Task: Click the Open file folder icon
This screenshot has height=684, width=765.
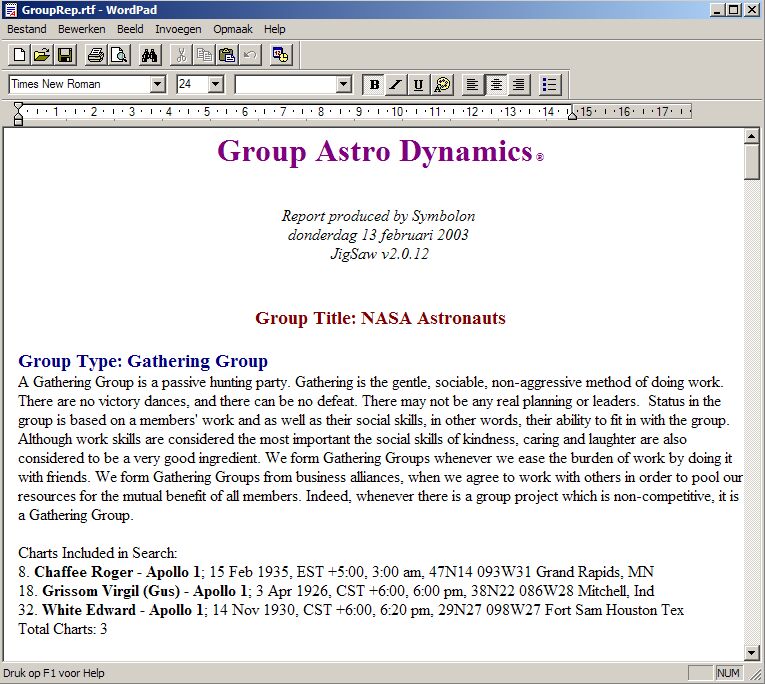Action: click(x=41, y=55)
